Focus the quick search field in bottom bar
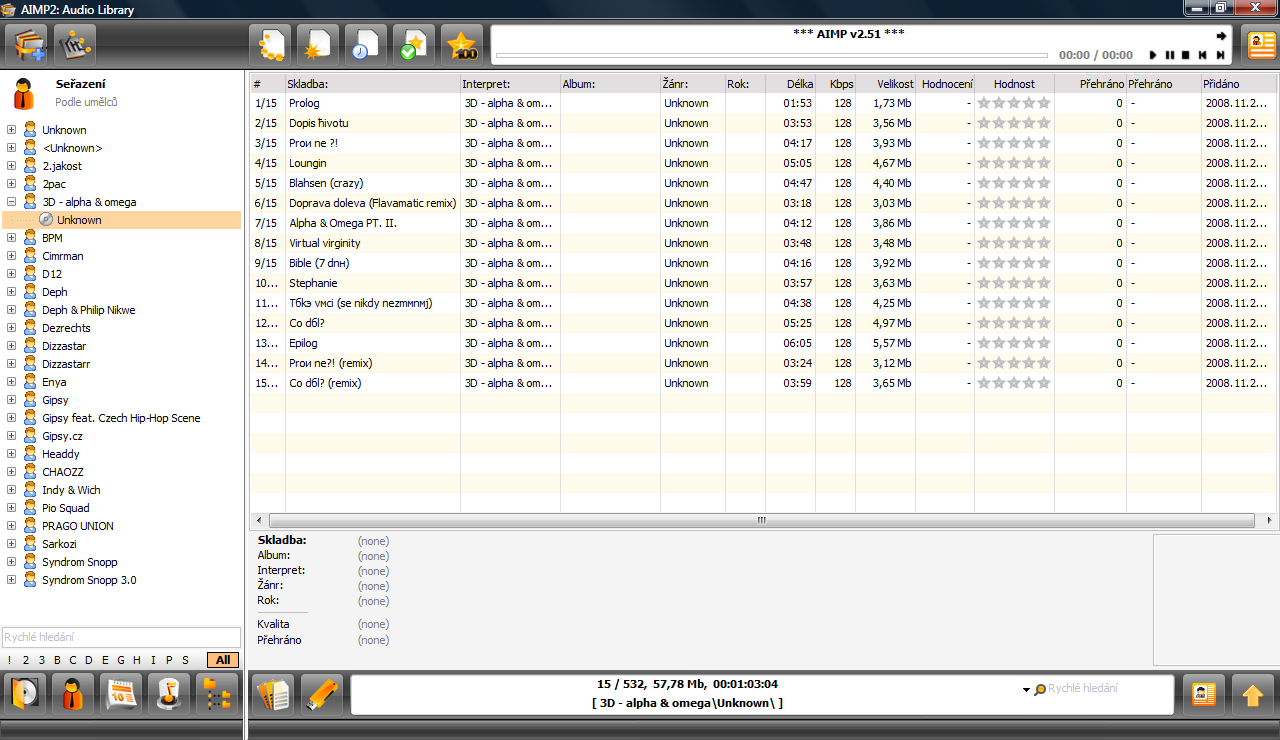The image size is (1280, 740). tap(1108, 689)
